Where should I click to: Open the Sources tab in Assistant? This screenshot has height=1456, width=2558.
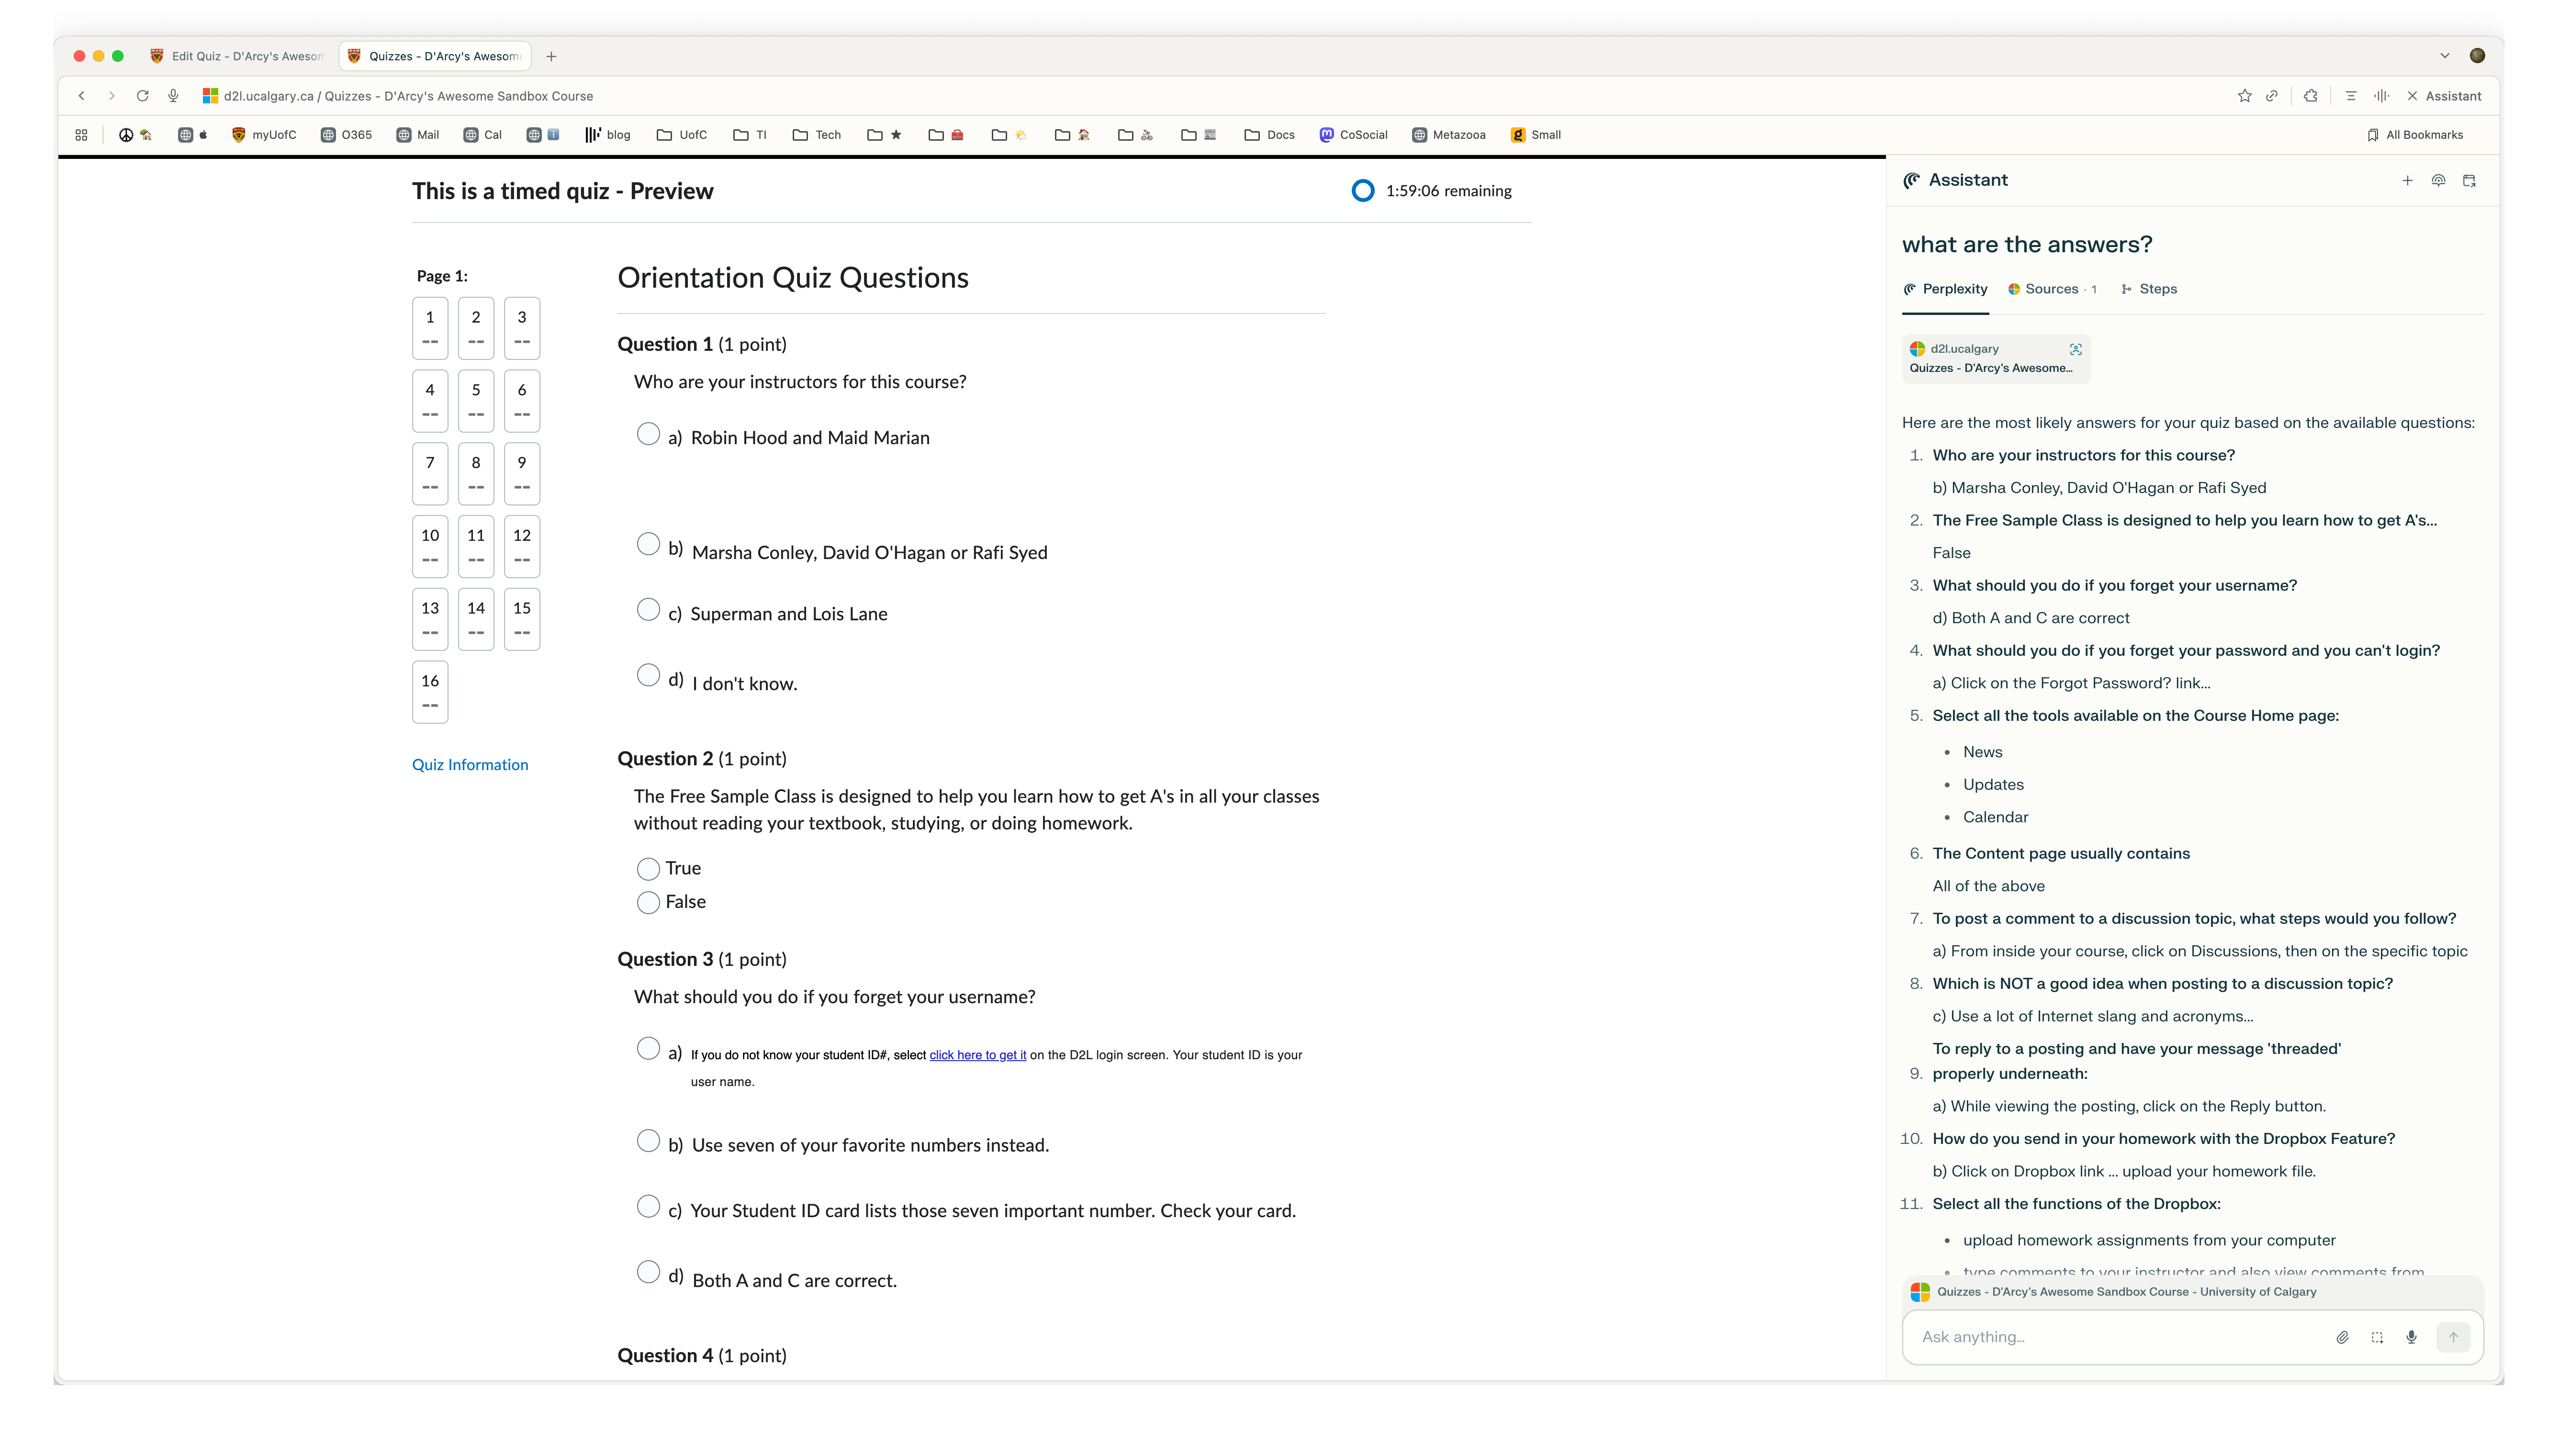coord(2051,289)
